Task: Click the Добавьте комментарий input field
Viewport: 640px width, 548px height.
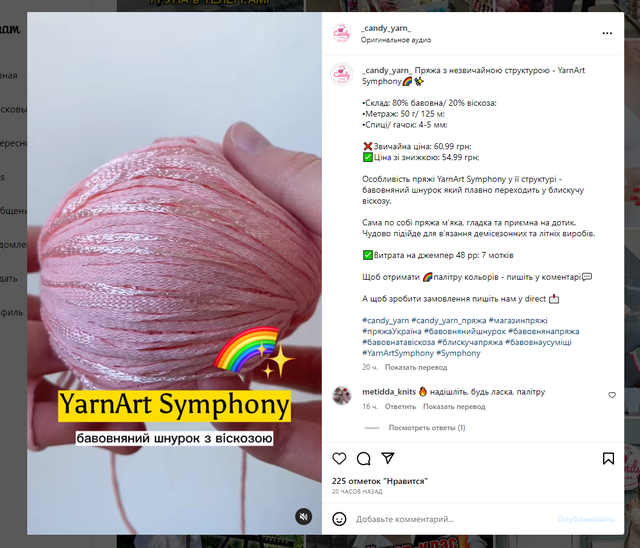Action: tap(453, 519)
